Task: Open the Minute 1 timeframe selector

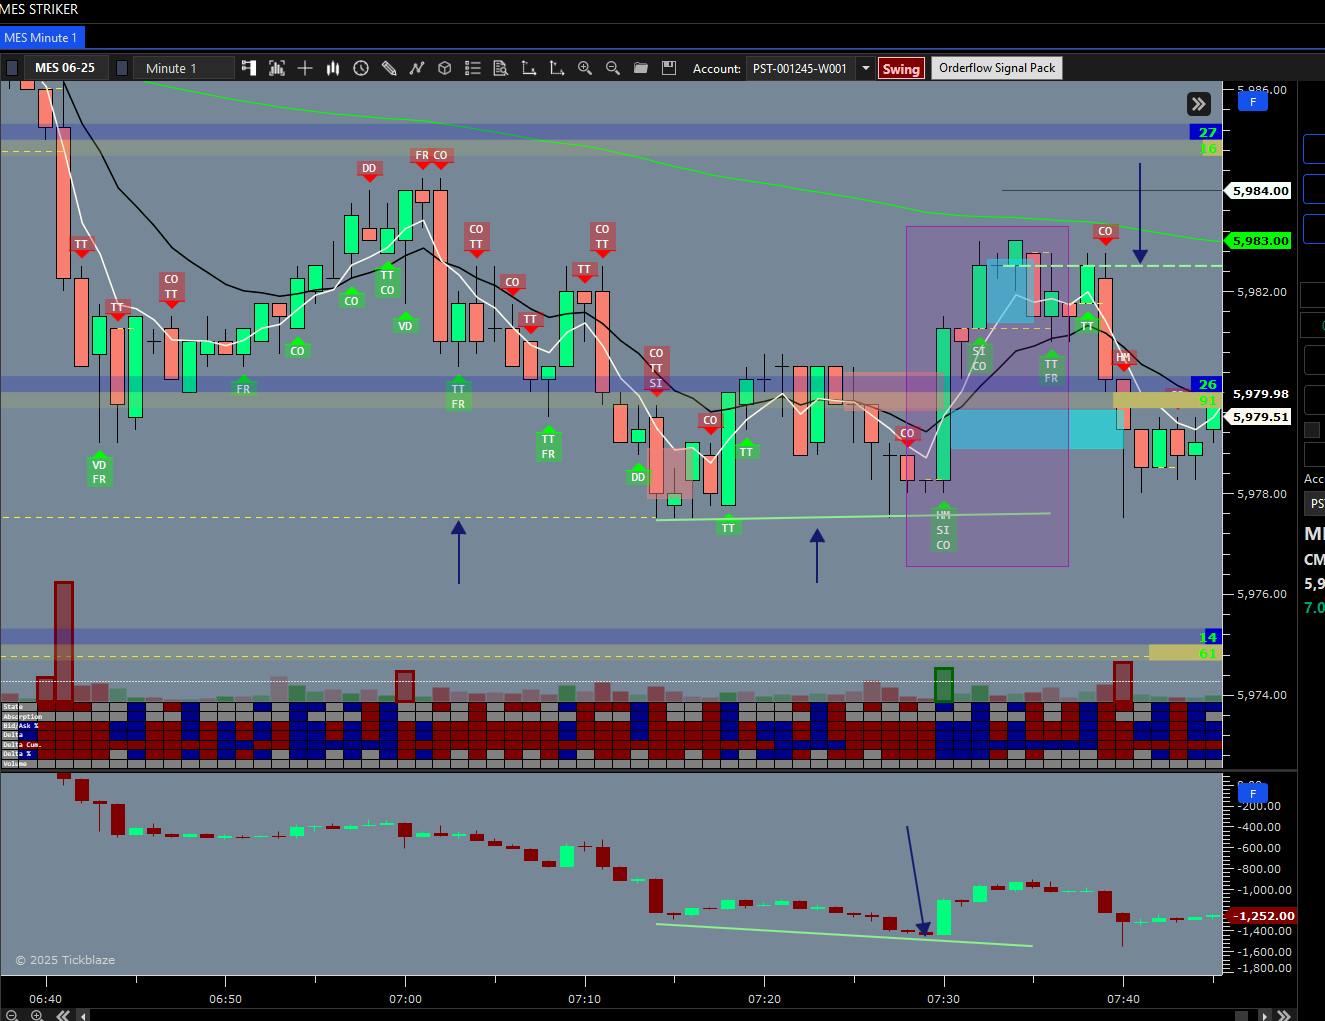Action: coord(185,68)
